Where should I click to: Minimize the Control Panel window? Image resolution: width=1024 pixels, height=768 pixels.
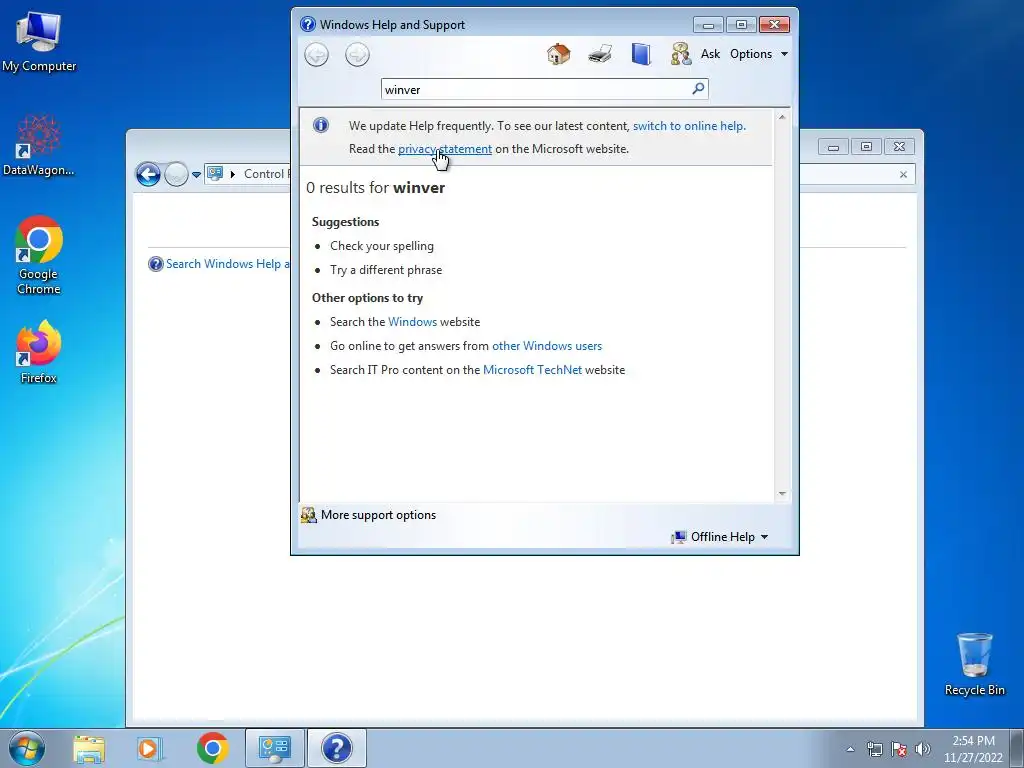833,147
